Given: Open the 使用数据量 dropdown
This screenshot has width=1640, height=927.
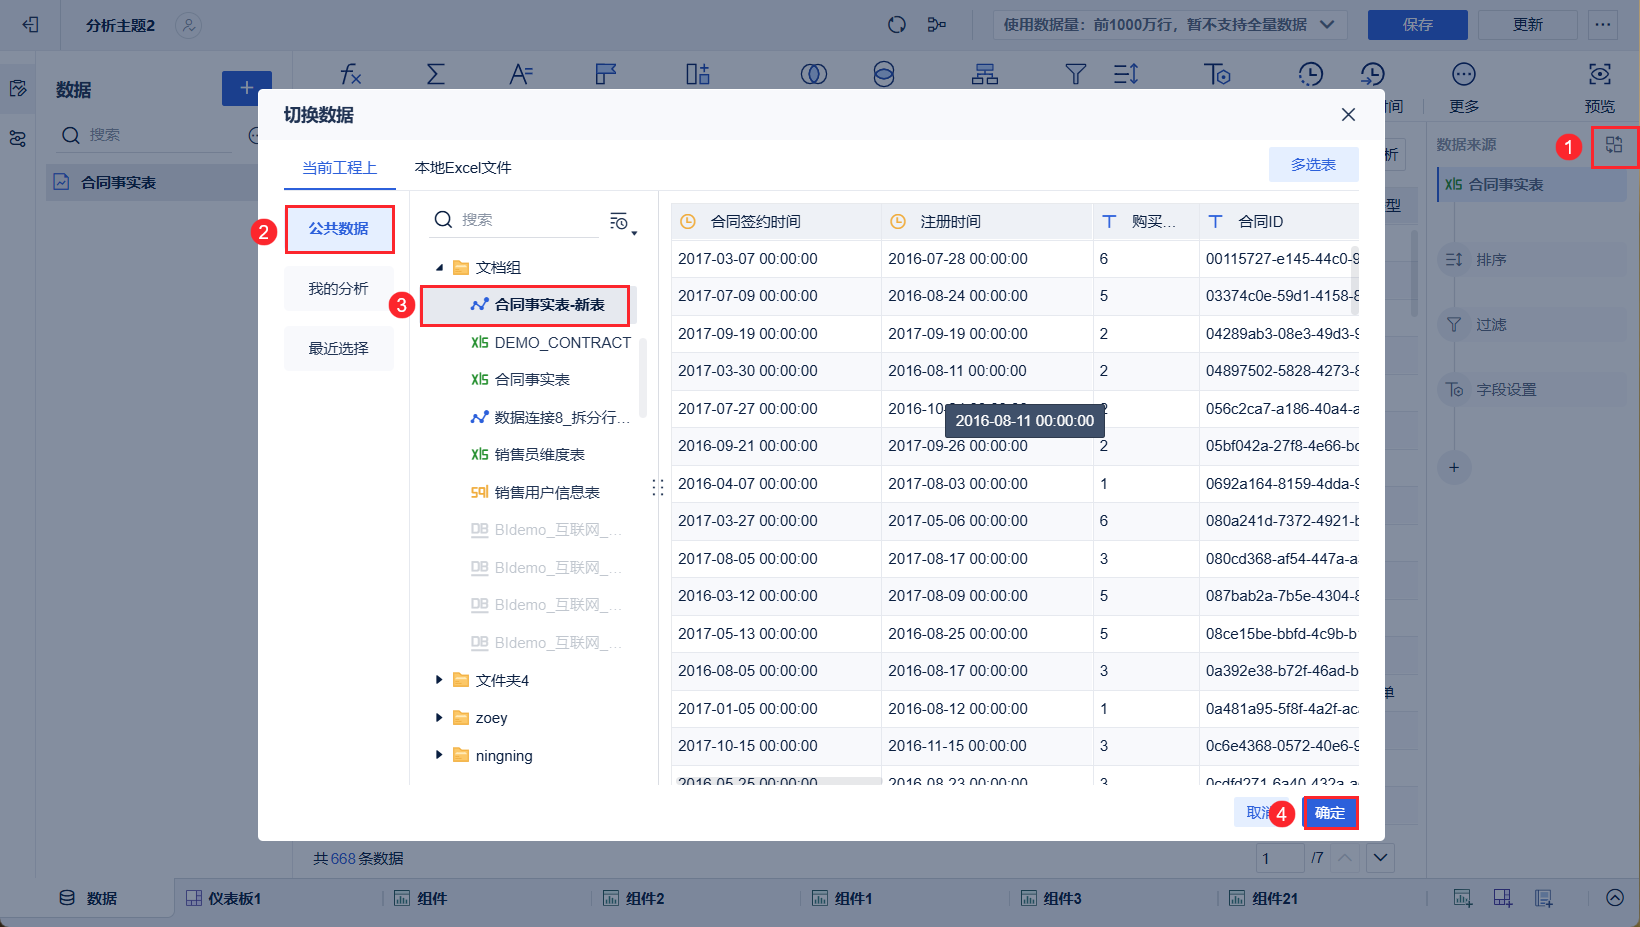Looking at the screenshot, I should click(1170, 25).
